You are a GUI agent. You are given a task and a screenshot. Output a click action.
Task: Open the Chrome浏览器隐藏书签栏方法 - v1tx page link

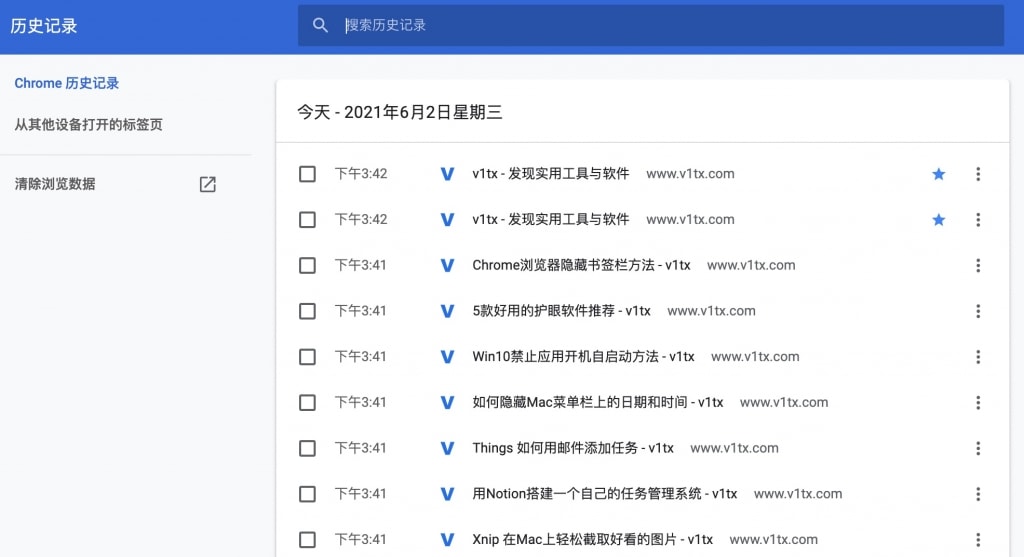tap(581, 265)
